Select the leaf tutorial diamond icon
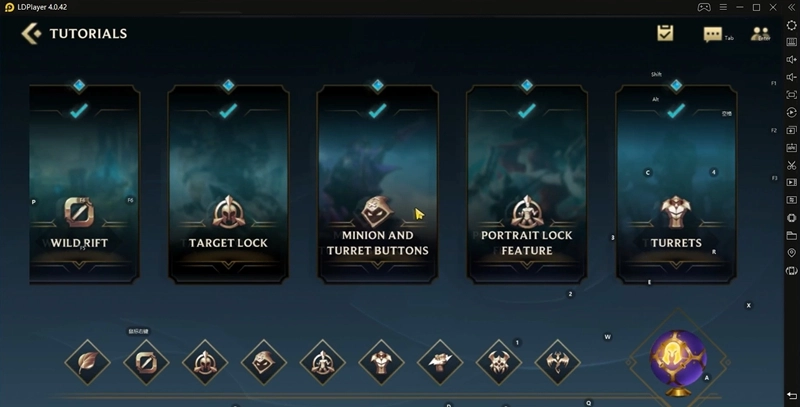800x407 pixels. coord(88,362)
